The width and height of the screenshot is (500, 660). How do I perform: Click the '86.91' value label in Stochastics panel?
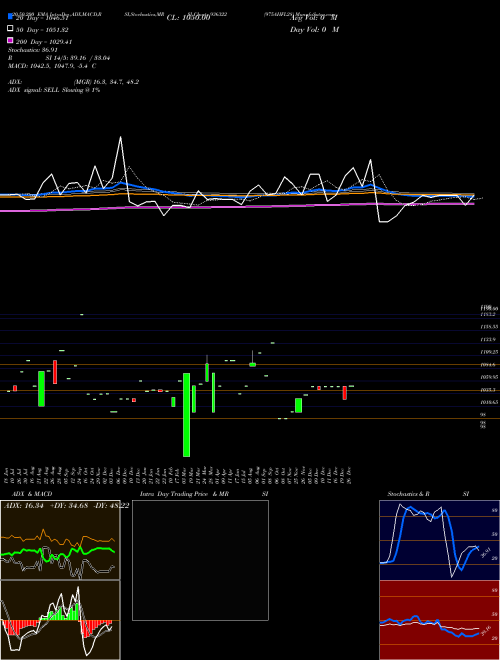(485, 552)
